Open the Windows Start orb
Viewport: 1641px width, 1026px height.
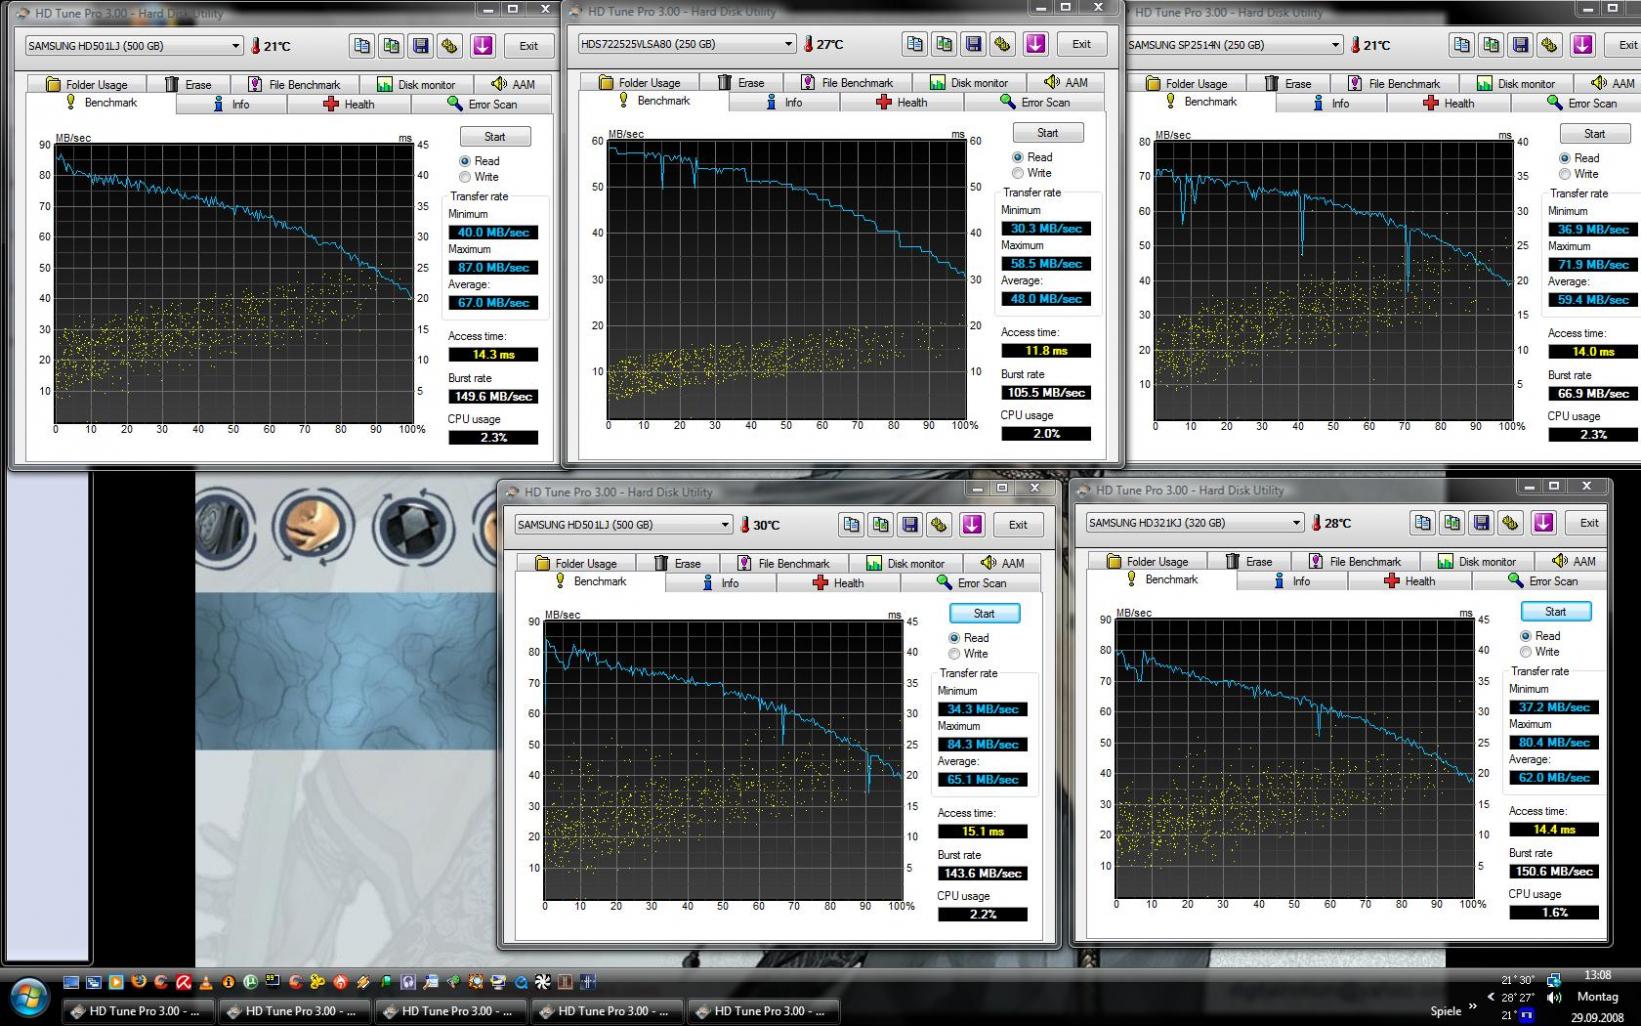click(x=29, y=996)
